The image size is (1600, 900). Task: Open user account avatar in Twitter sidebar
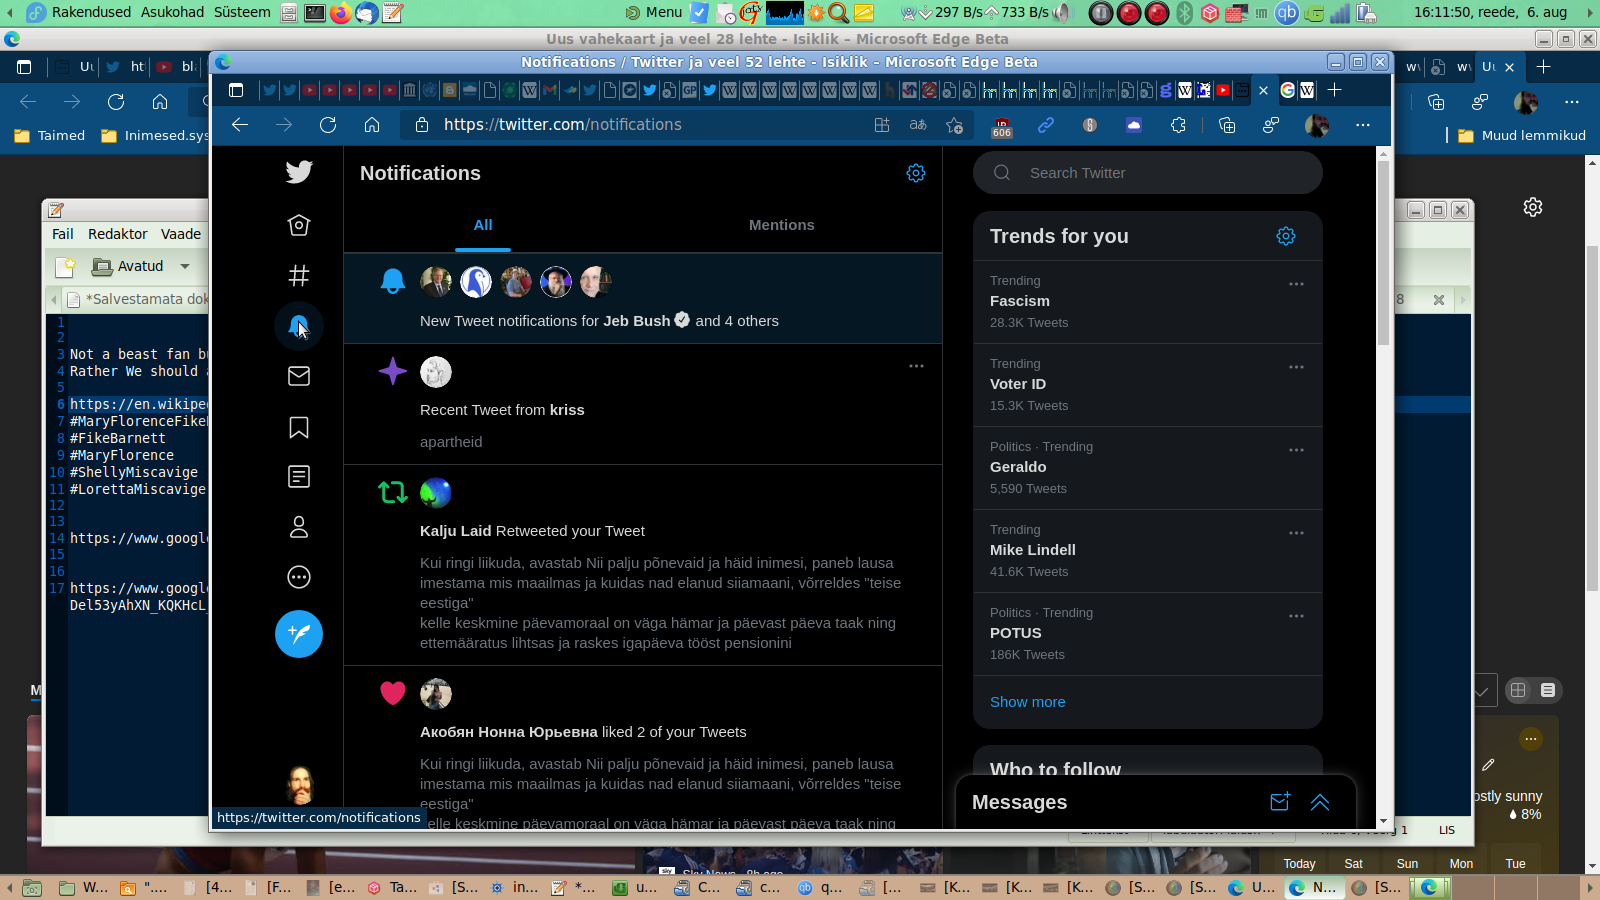(299, 785)
